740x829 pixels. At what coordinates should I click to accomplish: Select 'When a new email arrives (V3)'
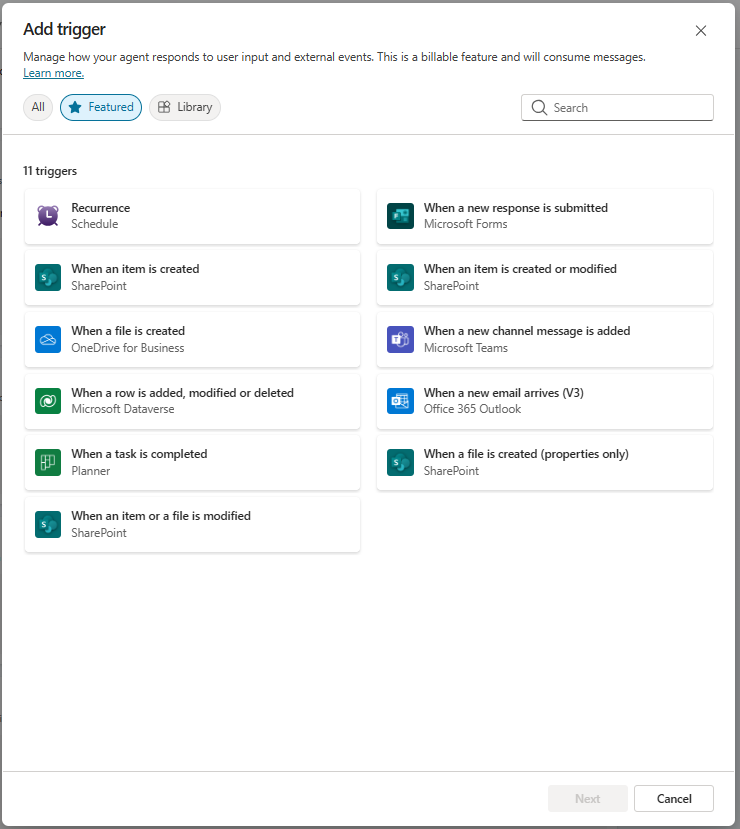tap(545, 401)
